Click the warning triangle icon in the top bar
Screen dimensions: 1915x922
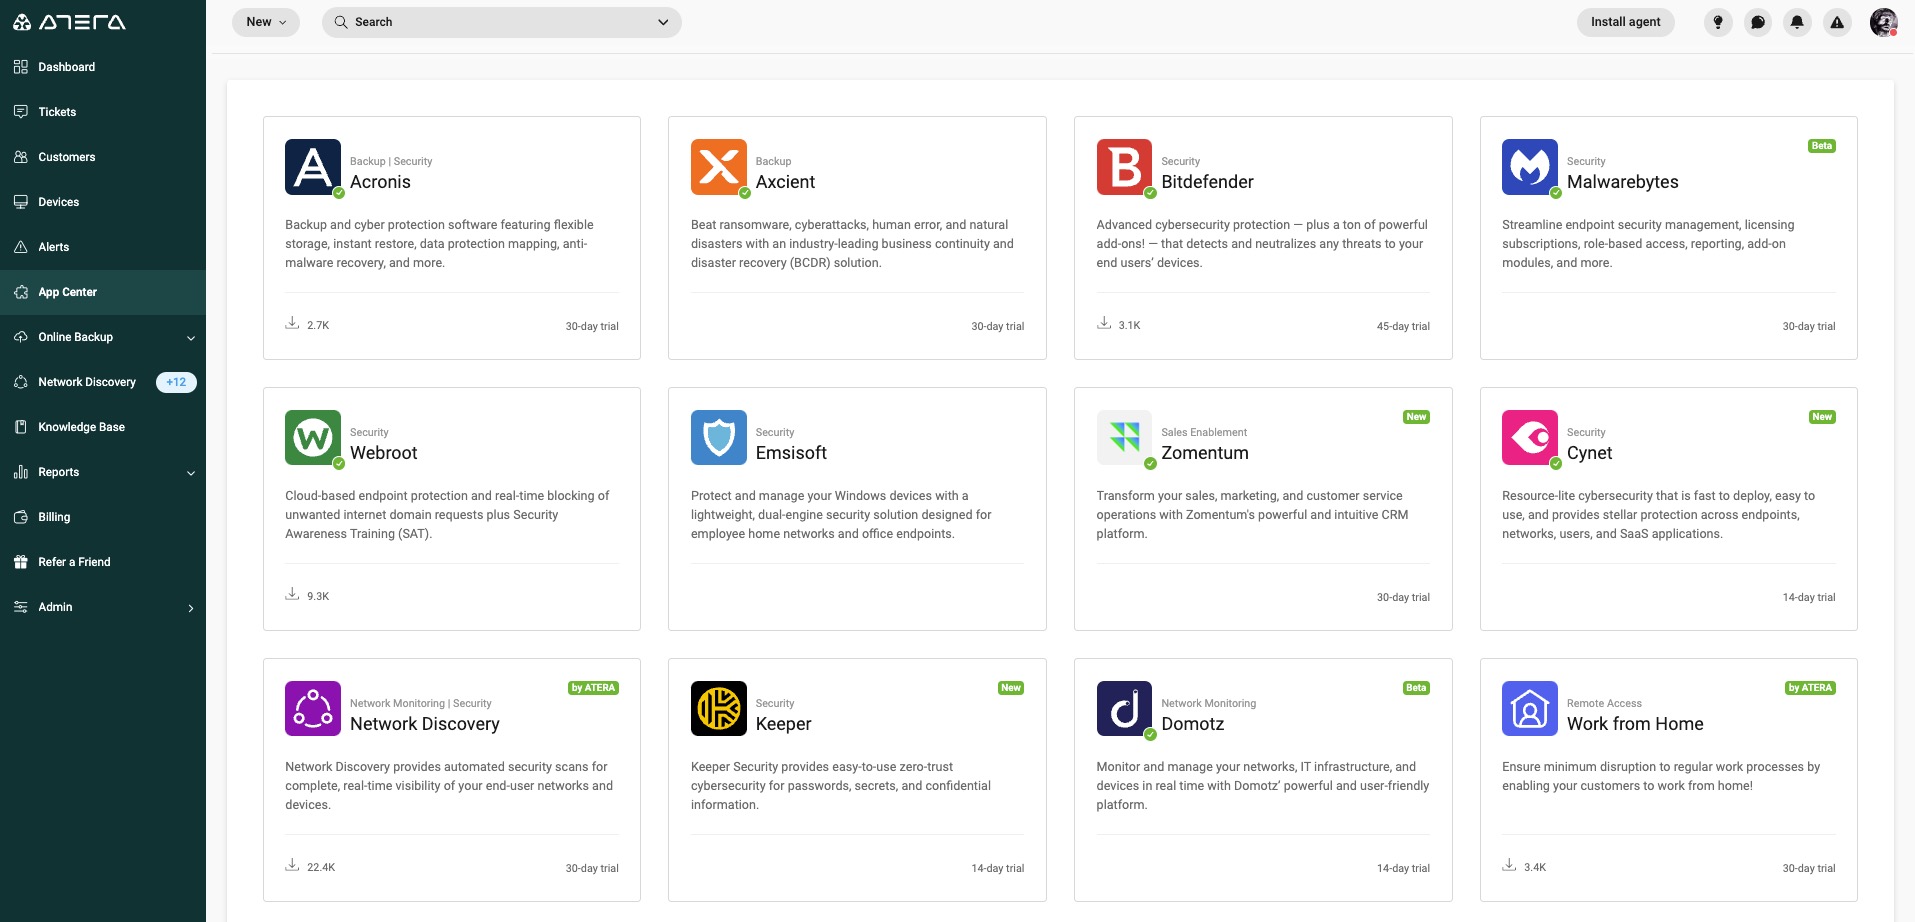pyautogui.click(x=1837, y=22)
